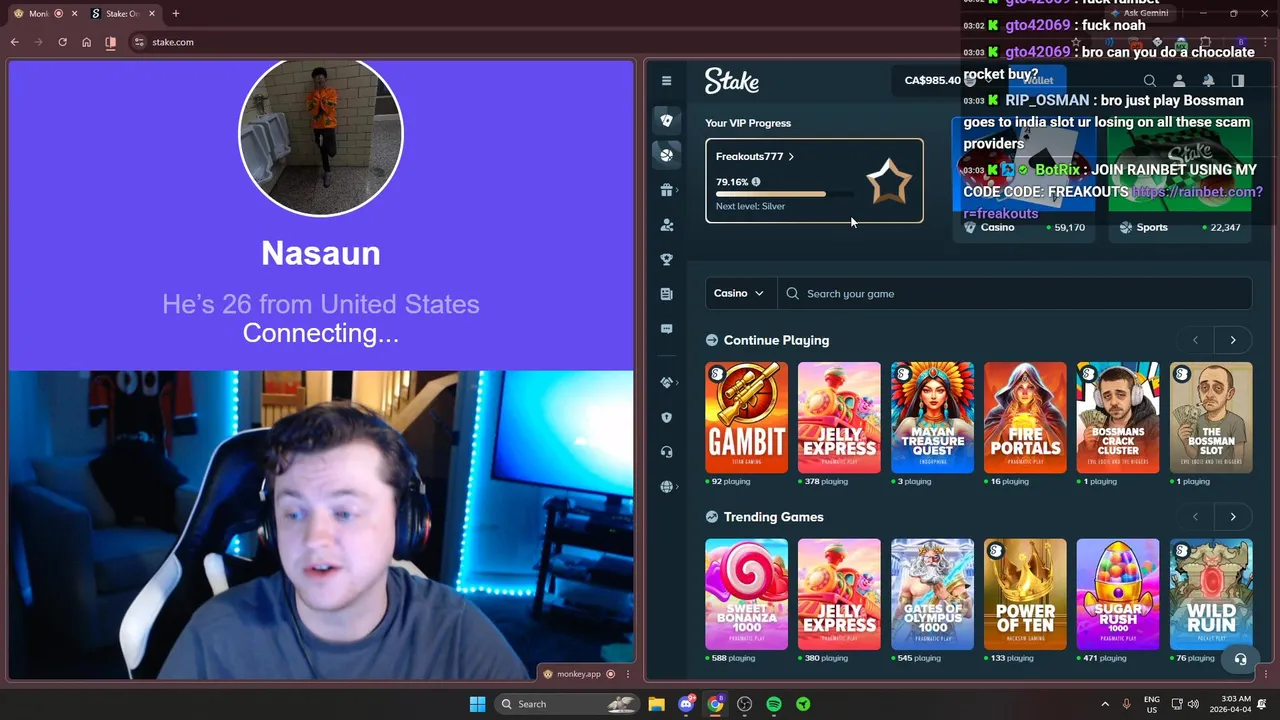Reload the current browser page

[x=62, y=42]
